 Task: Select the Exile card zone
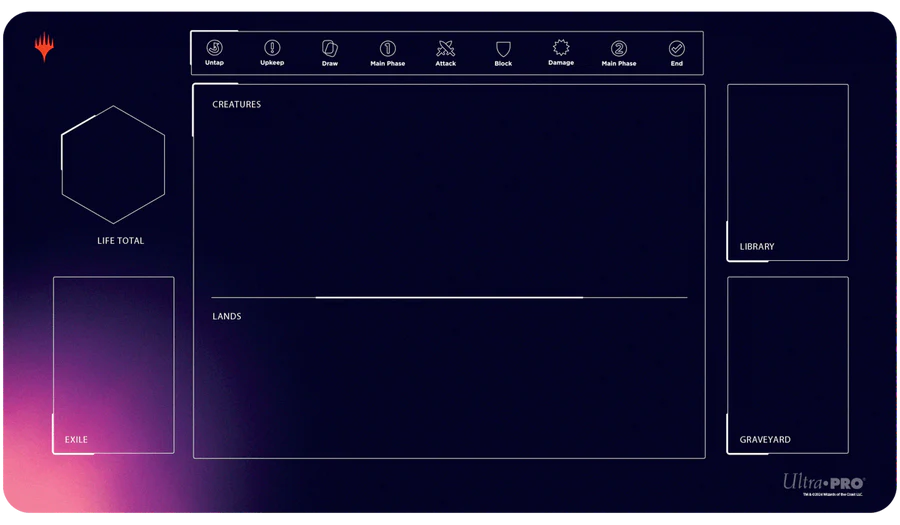(113, 365)
